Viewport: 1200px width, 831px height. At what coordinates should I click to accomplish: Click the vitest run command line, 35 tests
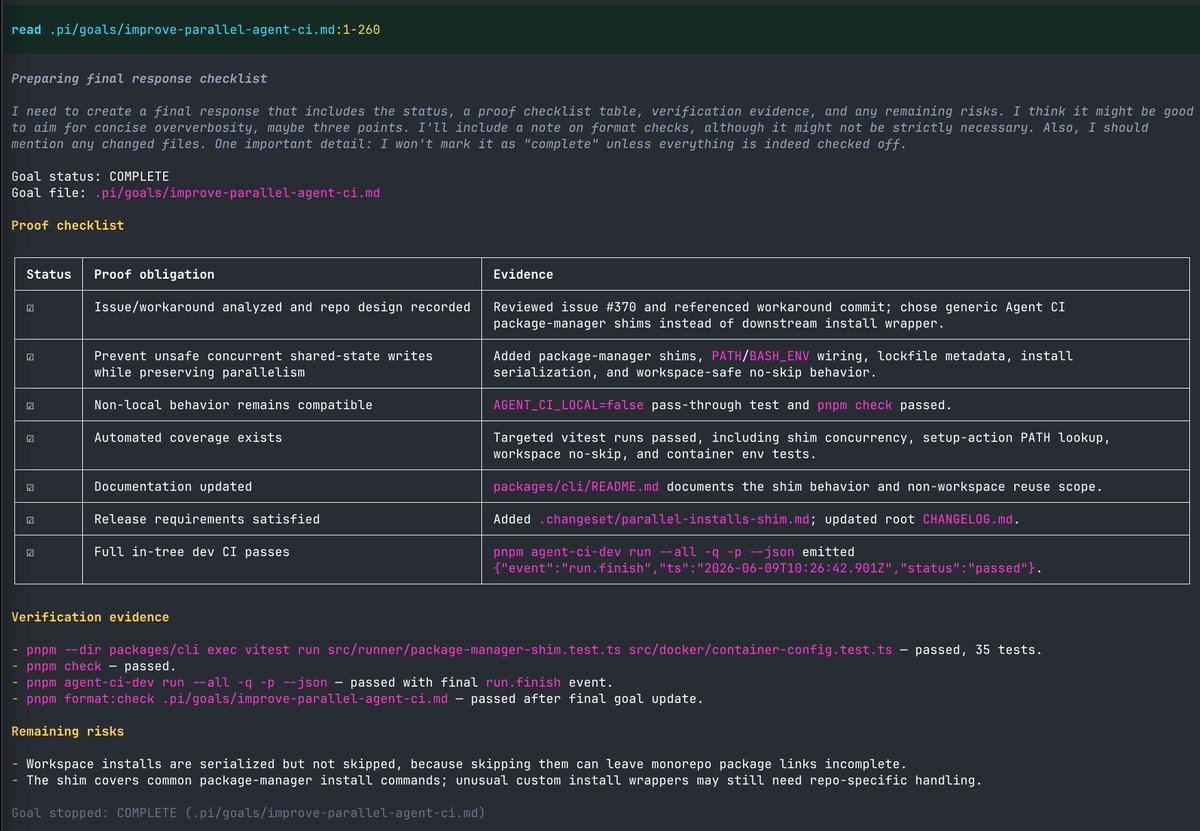(x=526, y=650)
